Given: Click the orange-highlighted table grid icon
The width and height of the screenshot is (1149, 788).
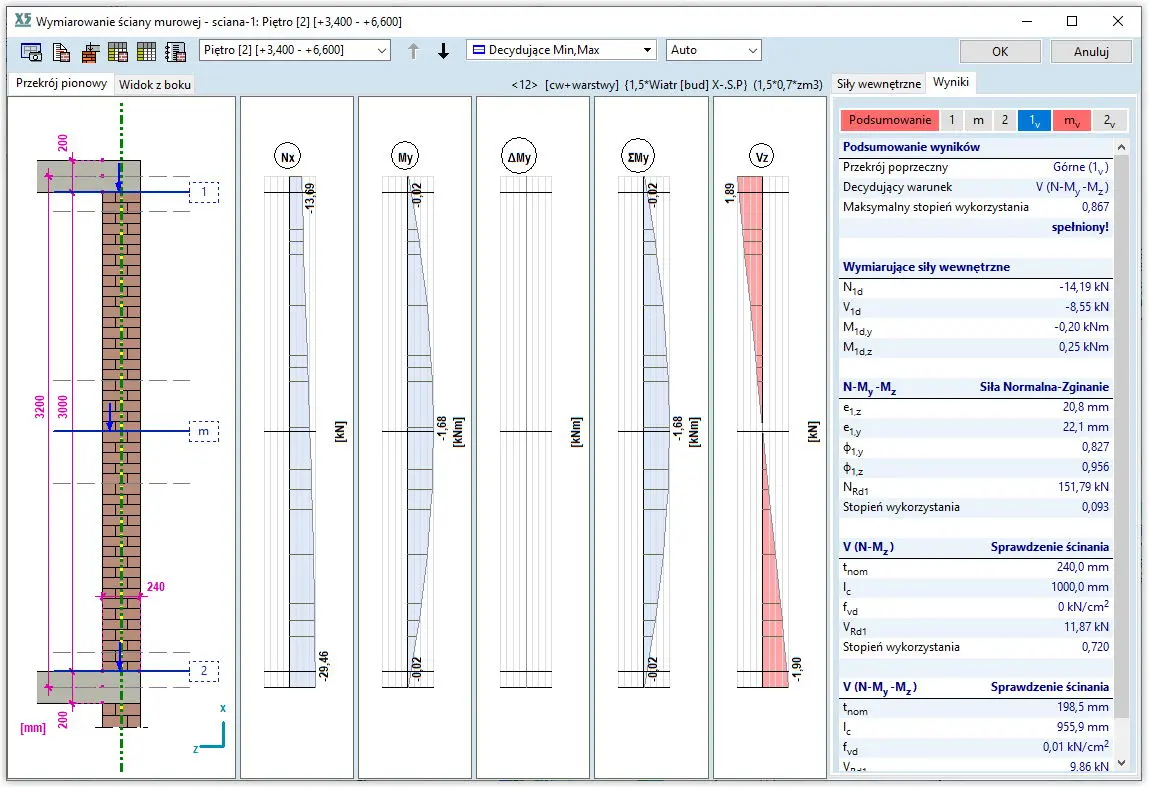Looking at the screenshot, I should pos(118,51).
